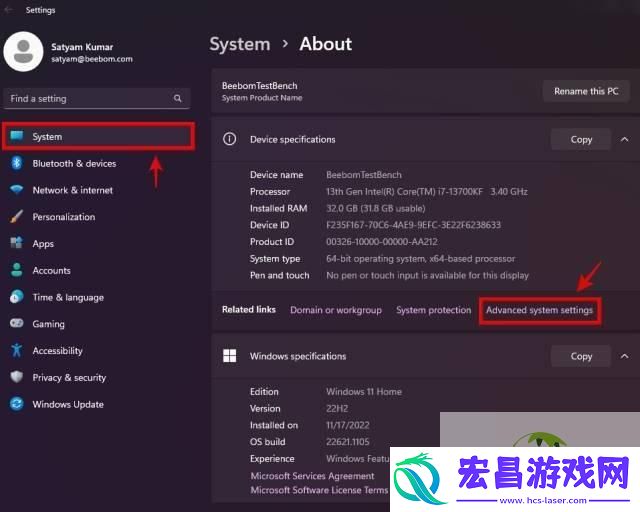Open Time & language label
Screen dimensions: 640x512
point(68,298)
